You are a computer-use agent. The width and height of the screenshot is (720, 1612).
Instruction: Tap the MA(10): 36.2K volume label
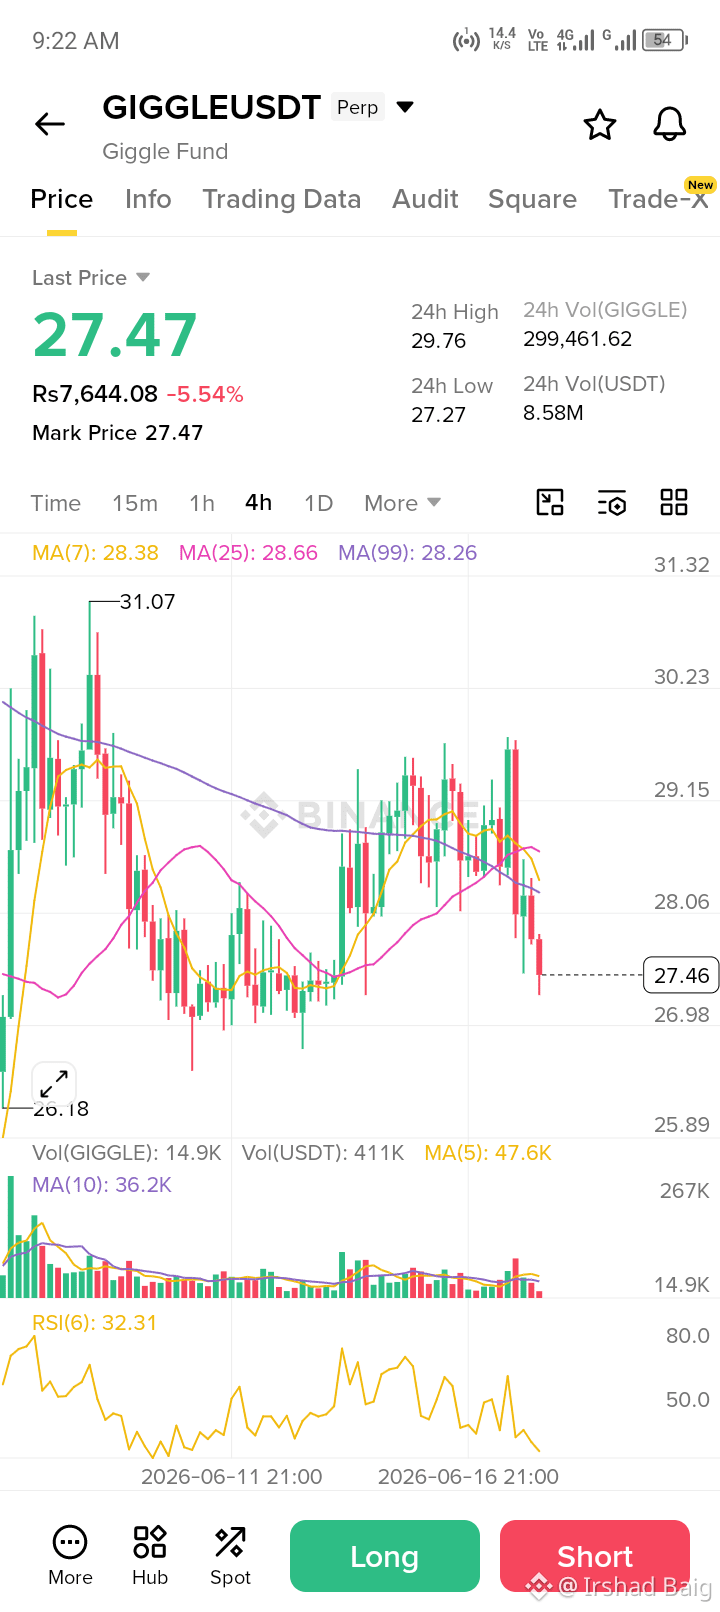(x=102, y=1185)
